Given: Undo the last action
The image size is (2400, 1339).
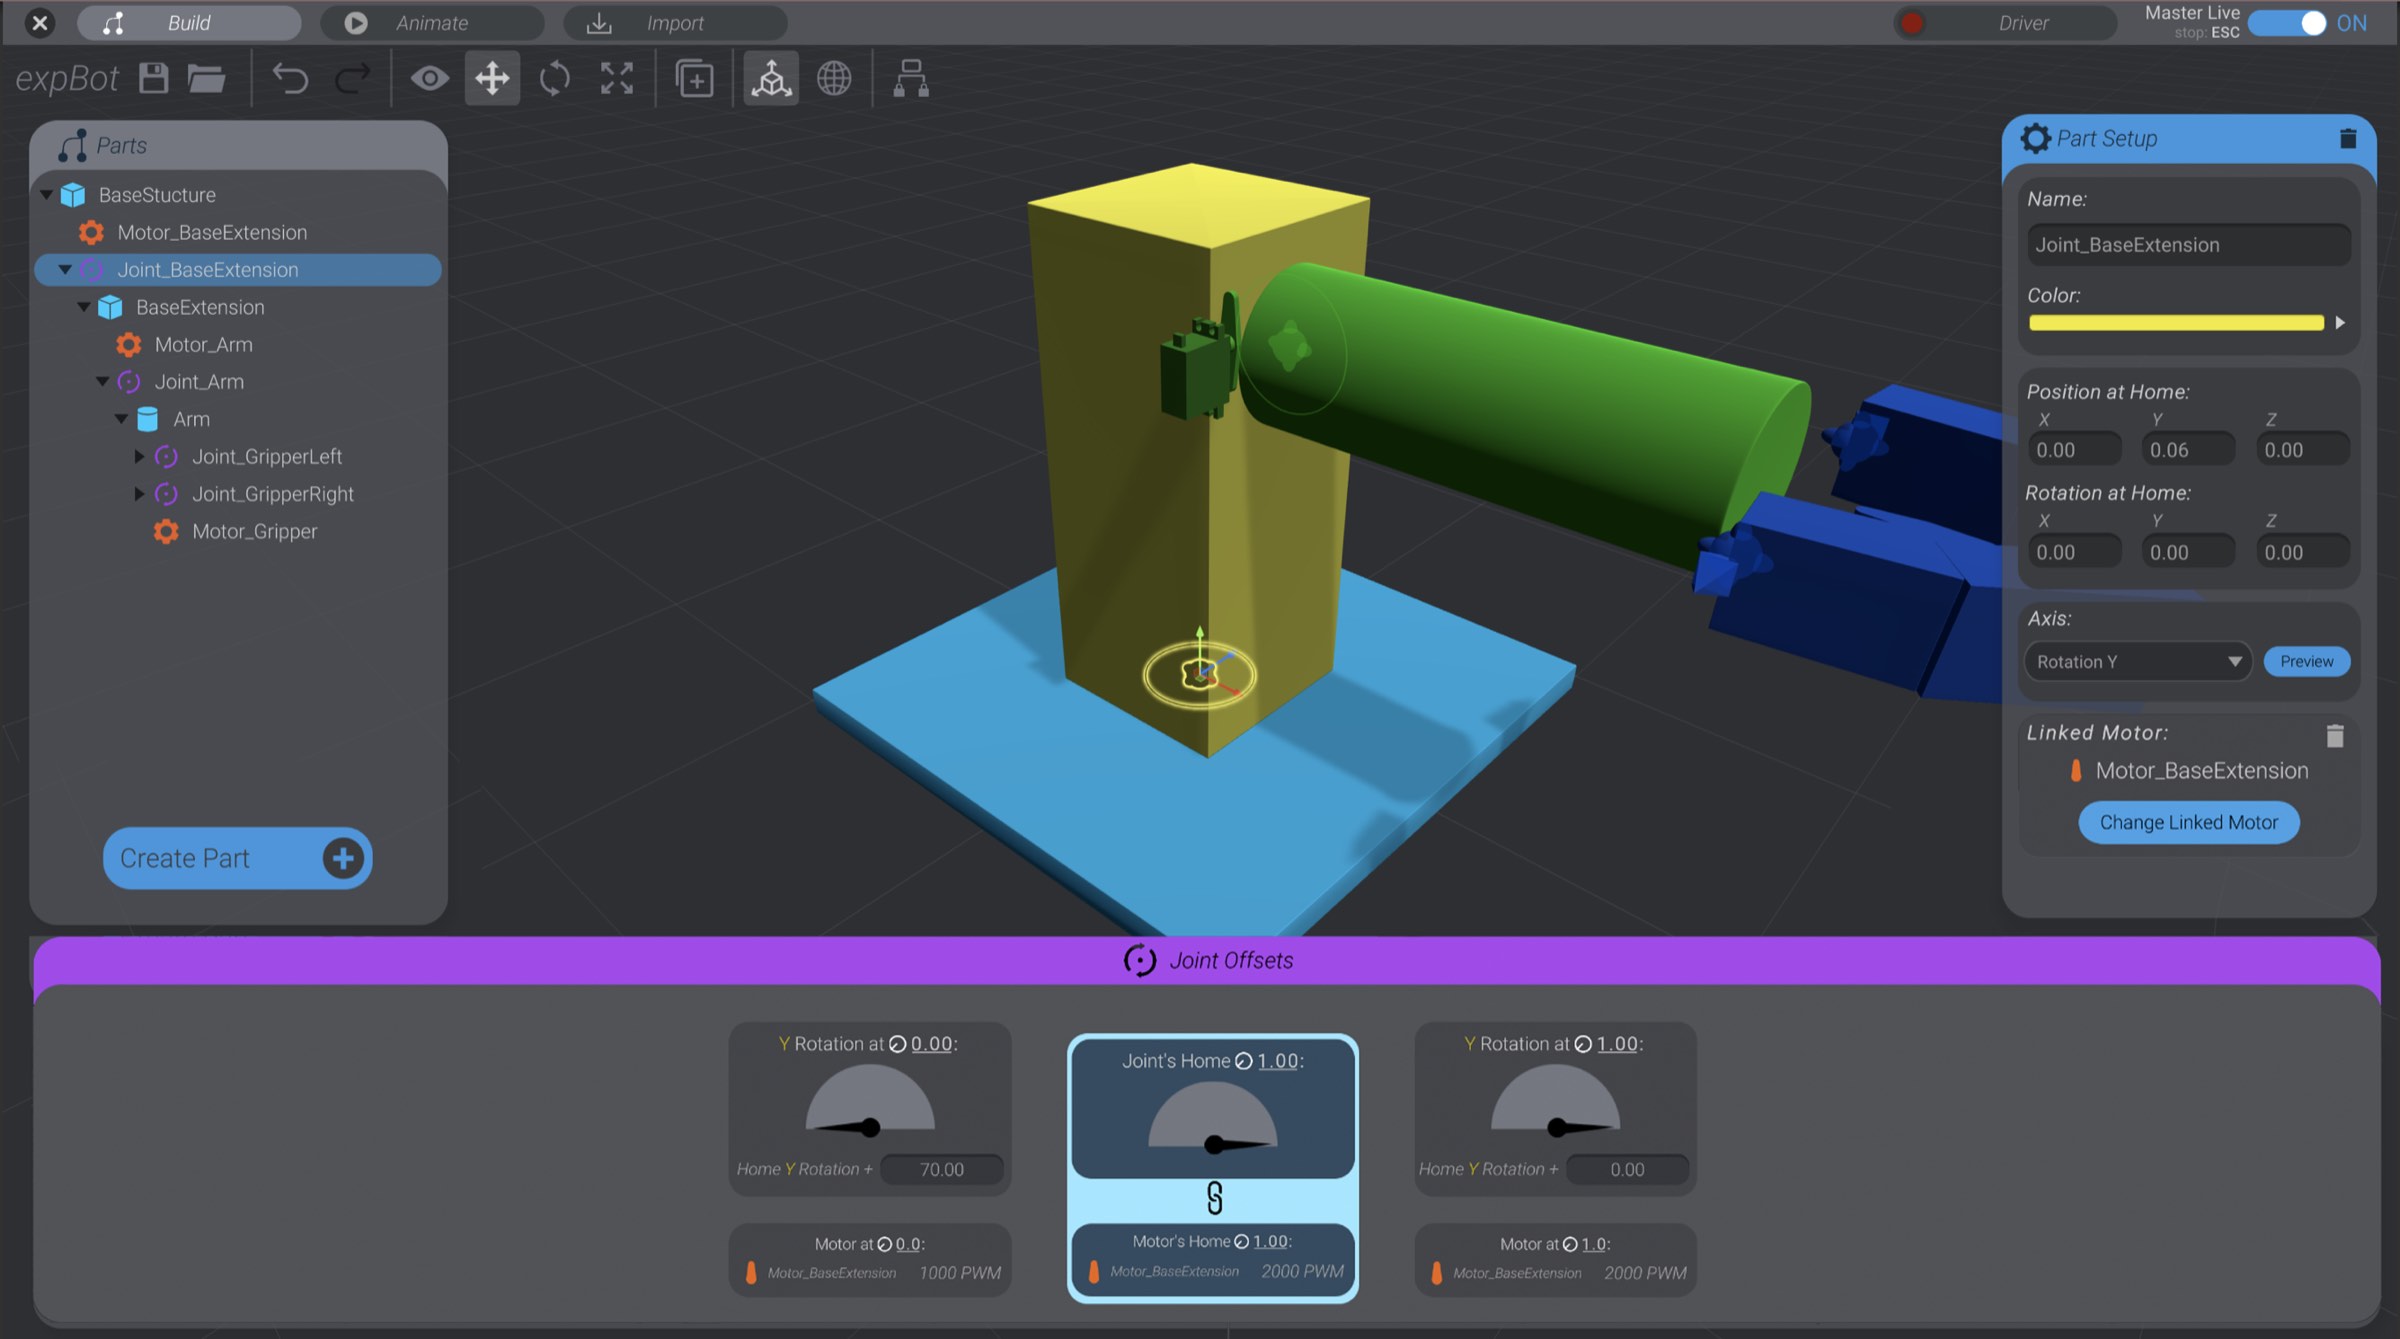Looking at the screenshot, I should coord(291,78).
